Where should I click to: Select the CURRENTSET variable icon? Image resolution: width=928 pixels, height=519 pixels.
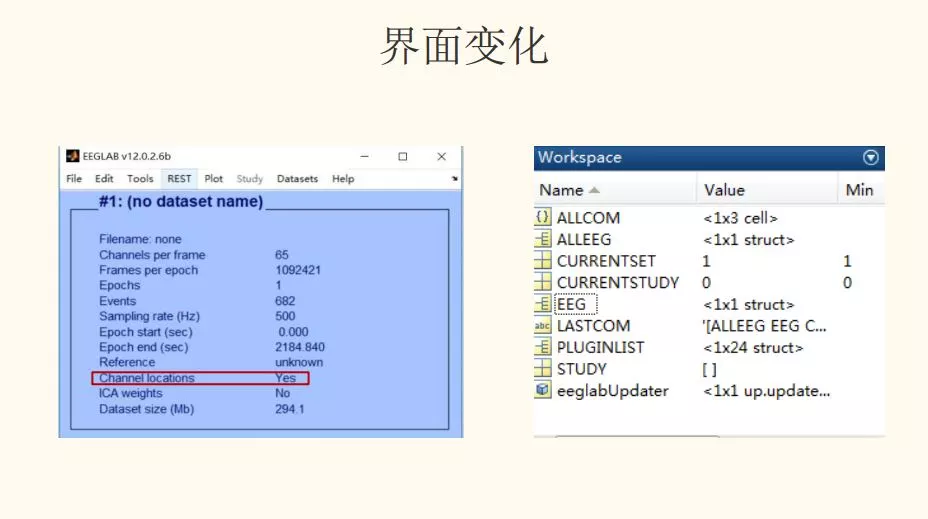click(543, 261)
